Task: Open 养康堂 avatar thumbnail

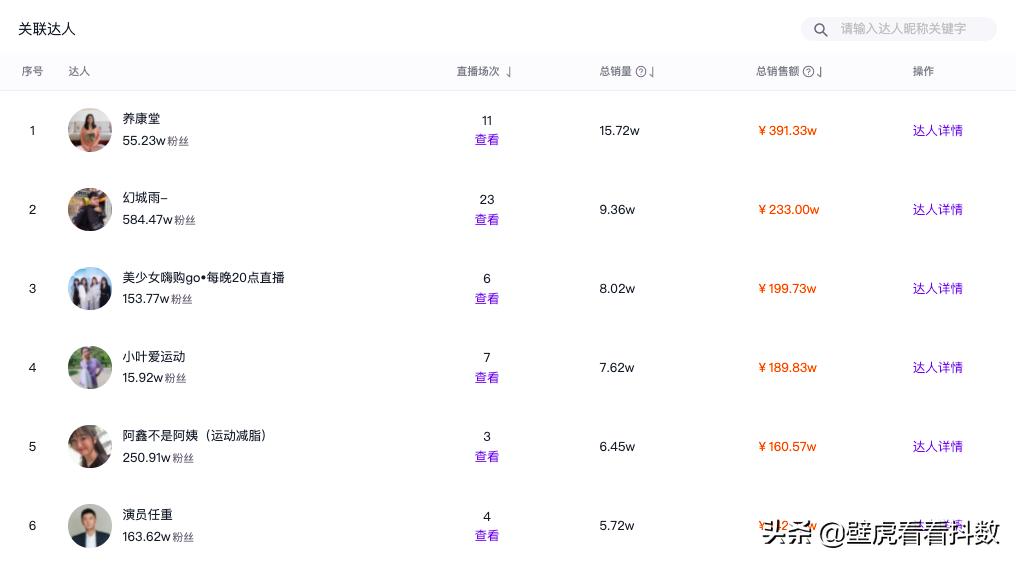Action: [x=90, y=130]
